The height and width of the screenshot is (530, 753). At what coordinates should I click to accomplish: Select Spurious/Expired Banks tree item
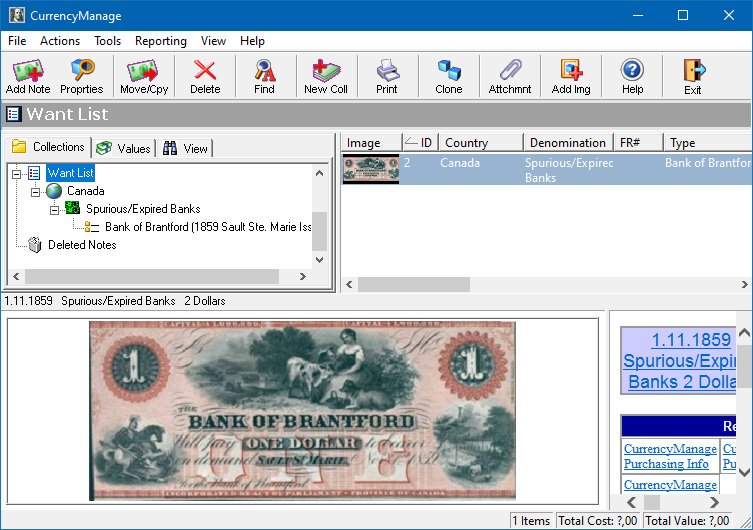point(143,209)
